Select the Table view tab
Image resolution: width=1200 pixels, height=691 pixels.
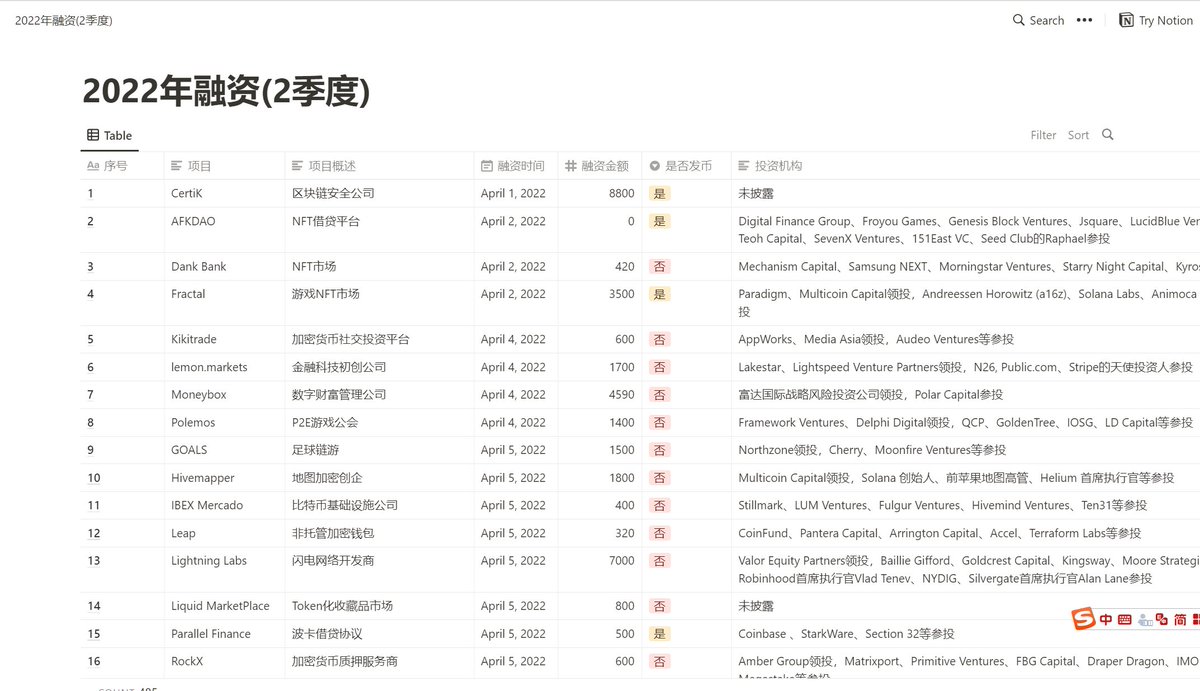click(109, 135)
